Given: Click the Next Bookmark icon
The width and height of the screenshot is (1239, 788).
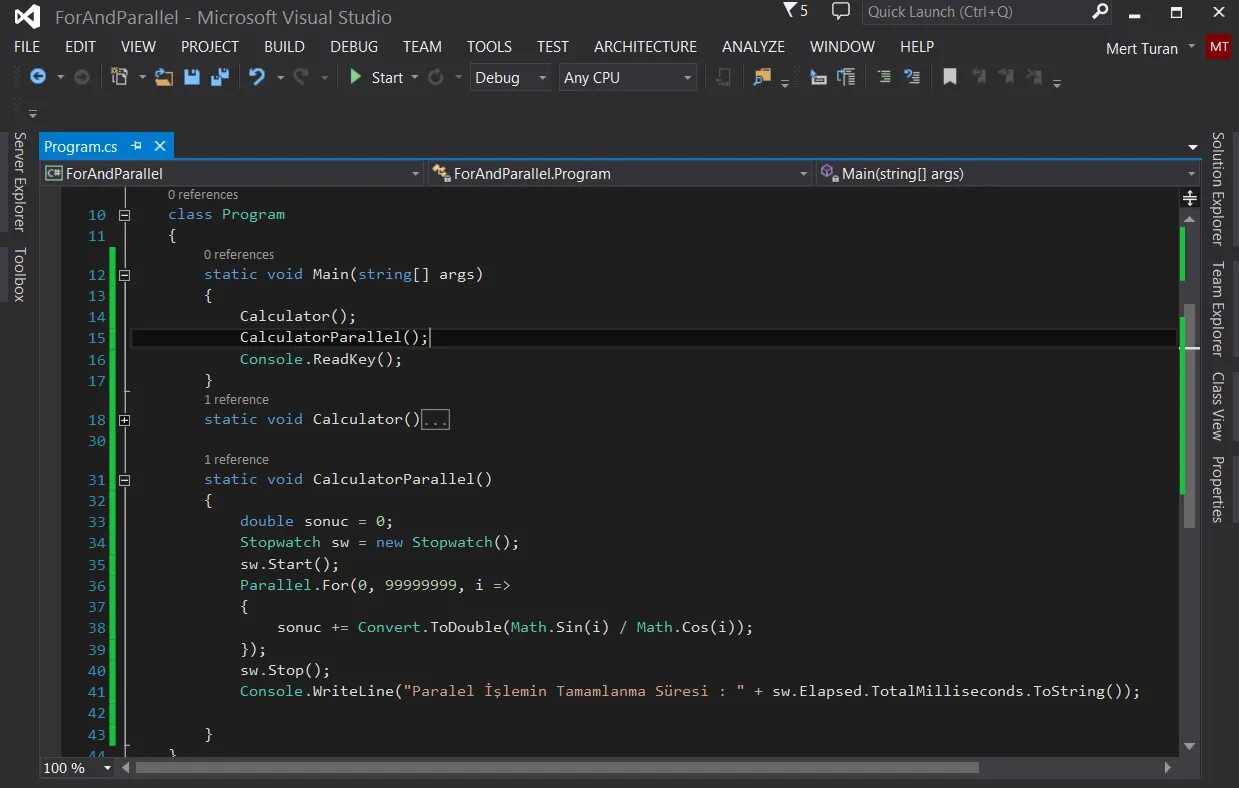Looking at the screenshot, I should pos(1007,77).
